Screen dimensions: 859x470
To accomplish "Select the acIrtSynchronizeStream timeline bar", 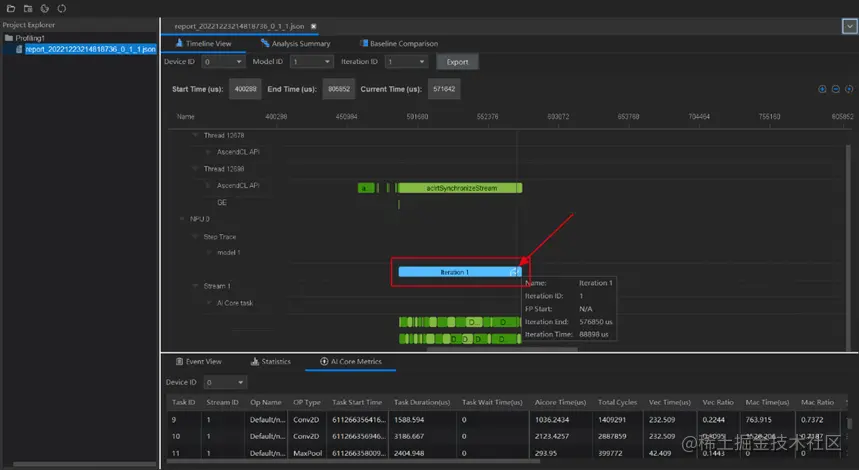I will click(x=460, y=188).
